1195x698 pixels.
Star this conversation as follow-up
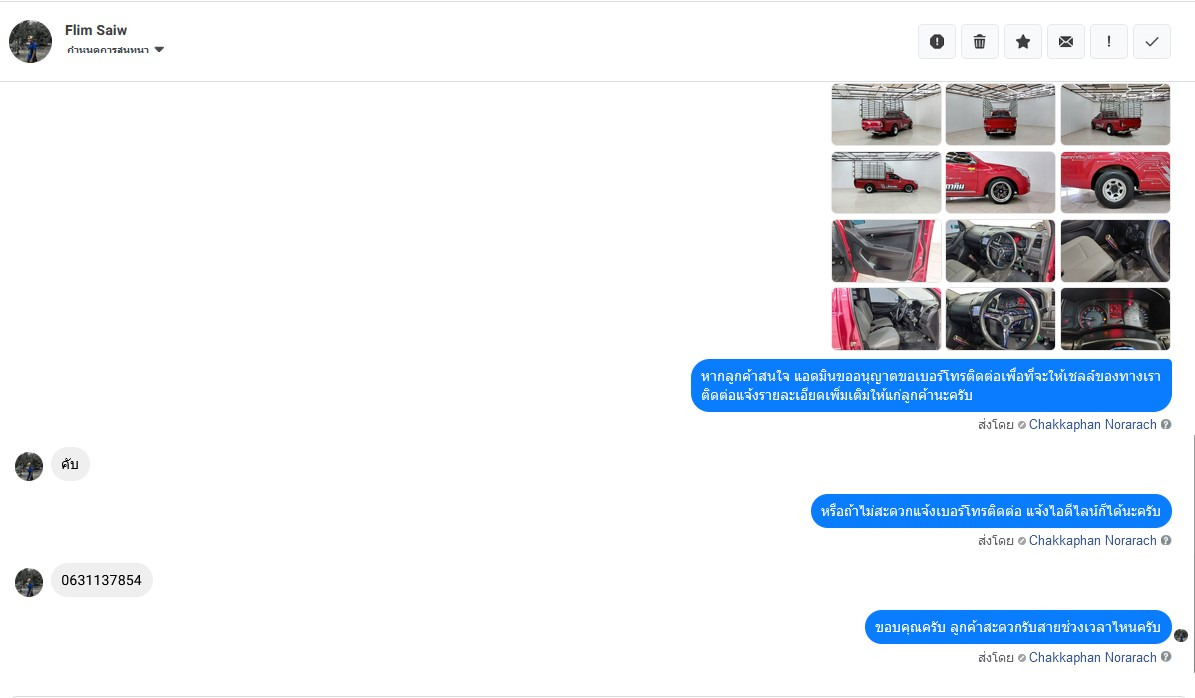(x=1023, y=42)
